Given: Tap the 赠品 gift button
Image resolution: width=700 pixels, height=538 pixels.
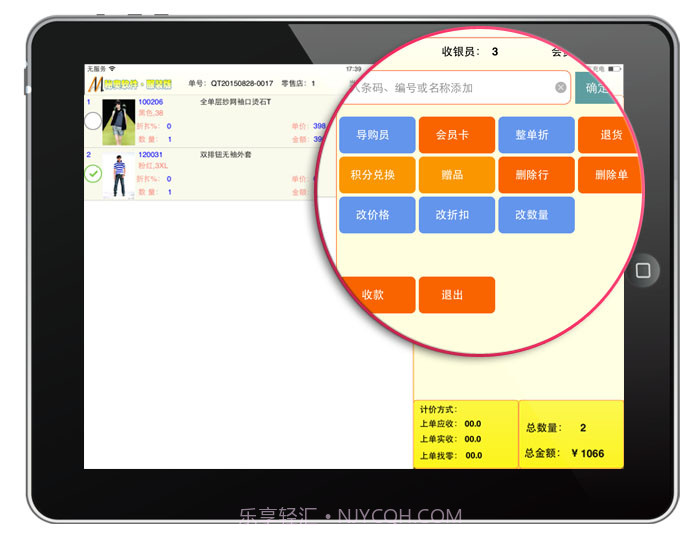Looking at the screenshot, I should click(456, 175).
